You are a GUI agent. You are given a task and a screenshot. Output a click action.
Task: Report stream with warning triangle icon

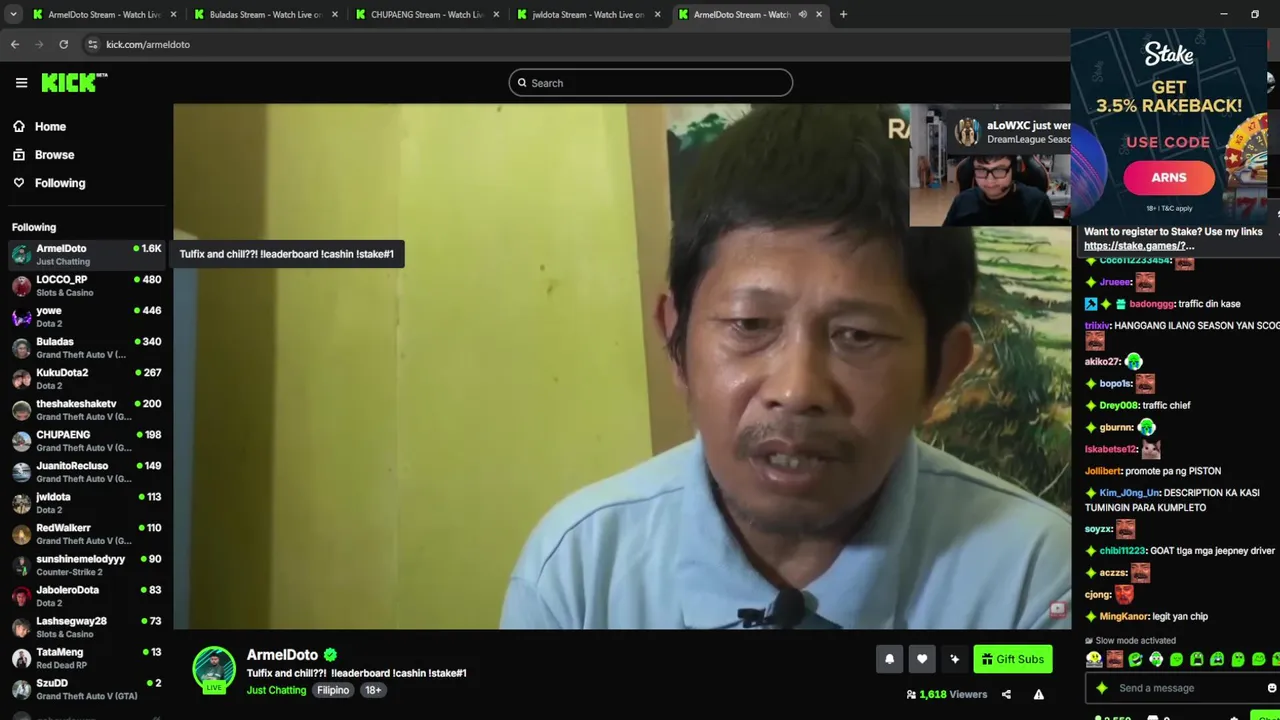1039,695
